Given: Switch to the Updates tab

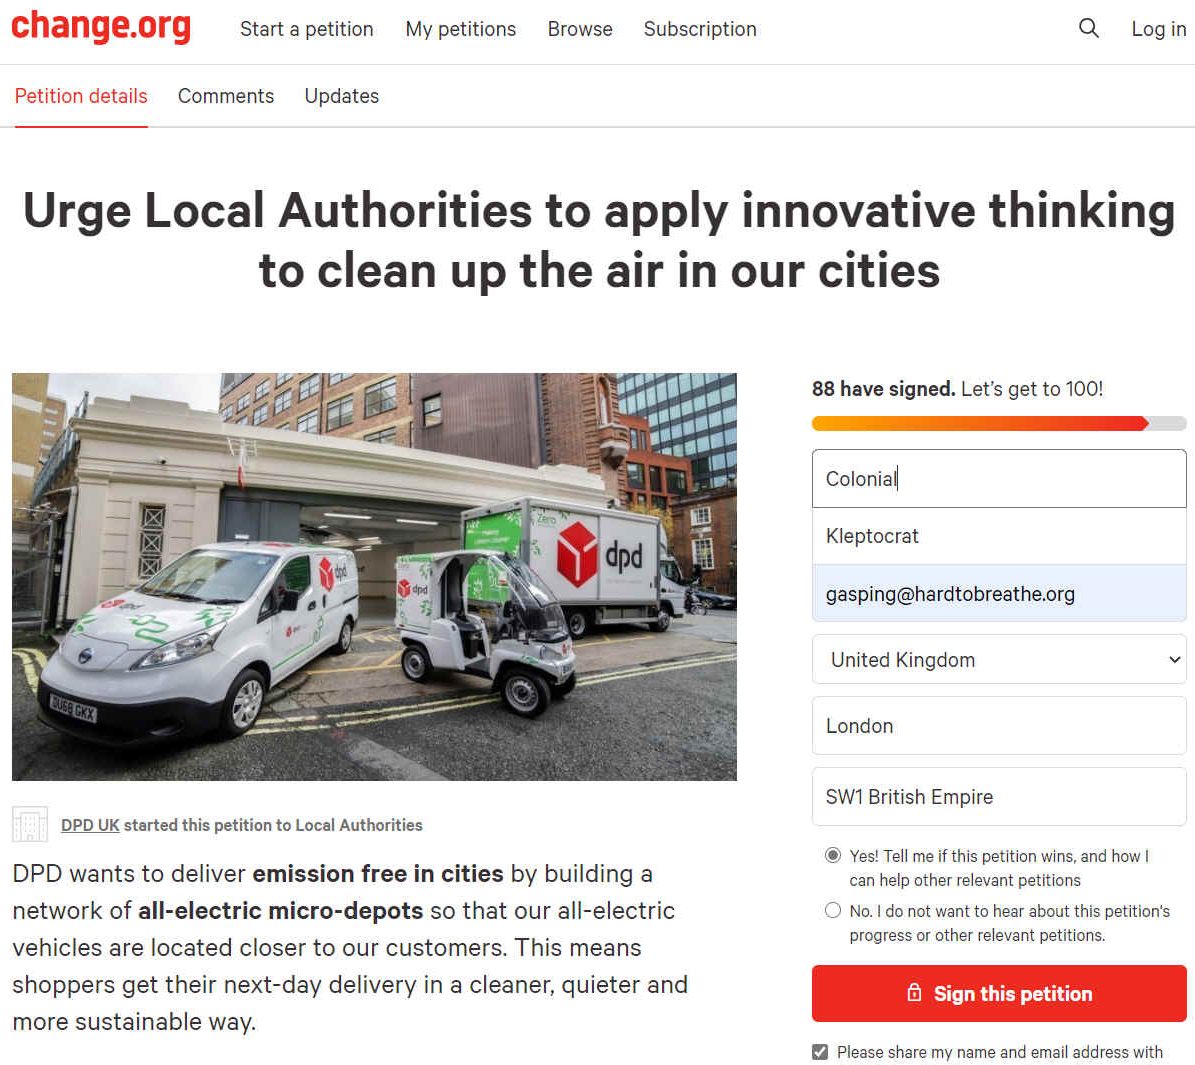Looking at the screenshot, I should point(341,96).
